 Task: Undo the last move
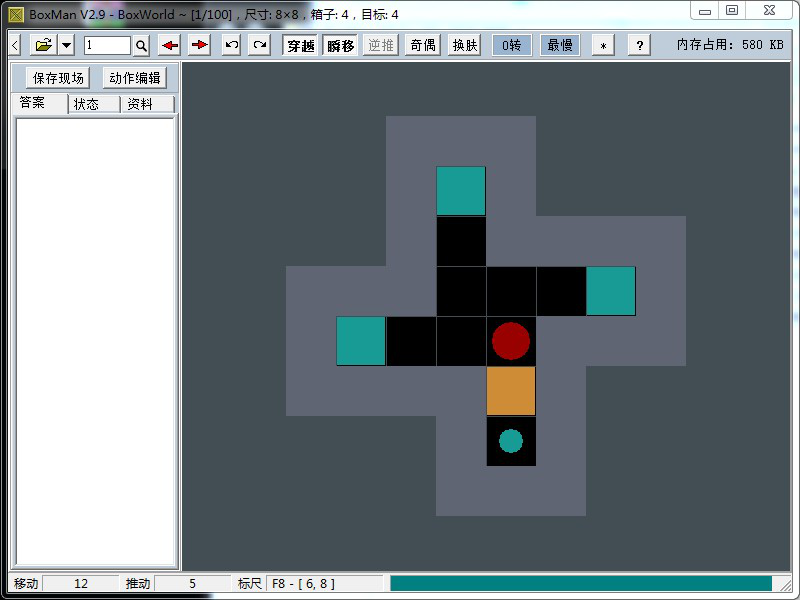tap(231, 45)
